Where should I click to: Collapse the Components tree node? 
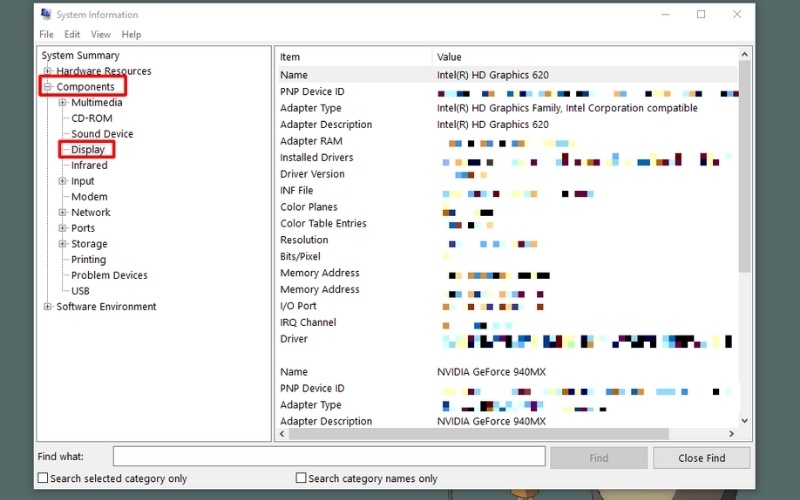click(x=47, y=87)
